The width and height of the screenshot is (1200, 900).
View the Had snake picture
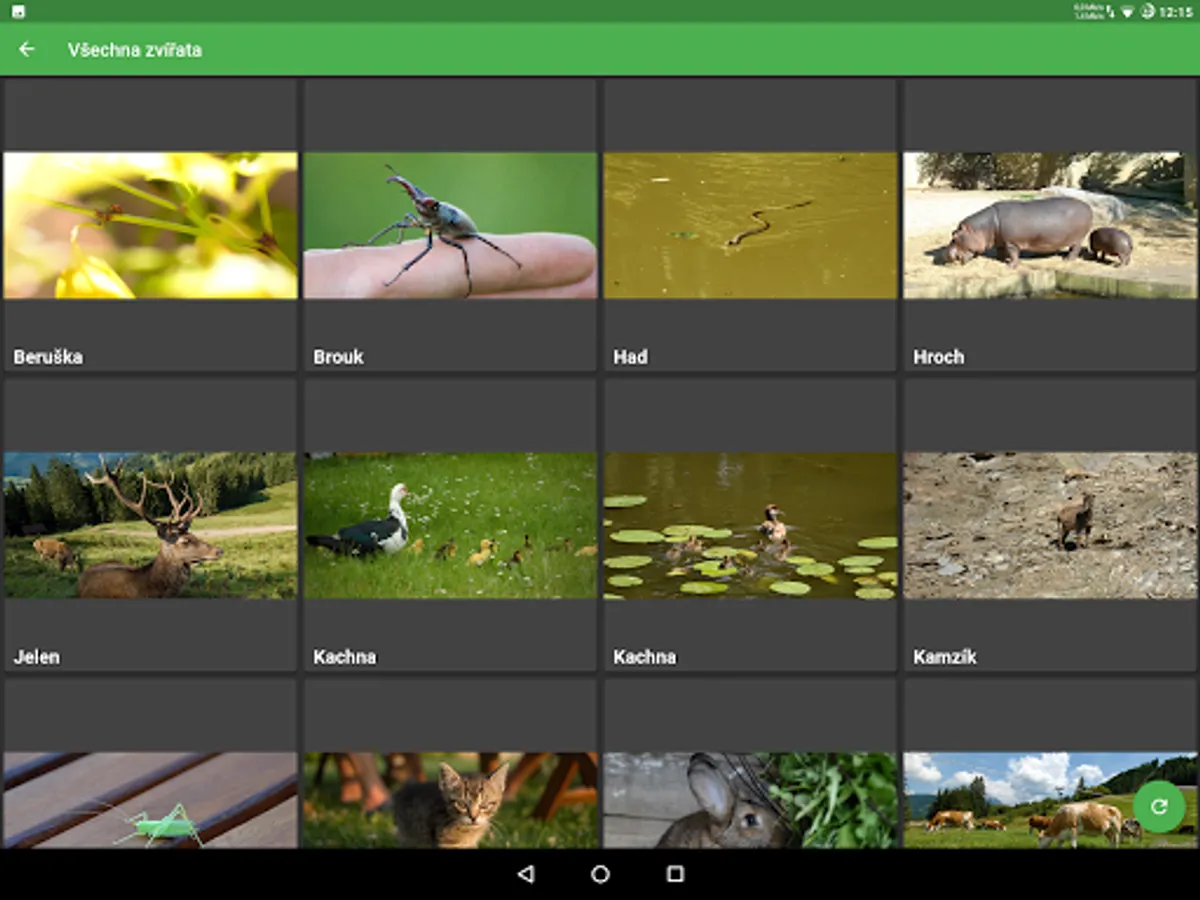point(750,225)
